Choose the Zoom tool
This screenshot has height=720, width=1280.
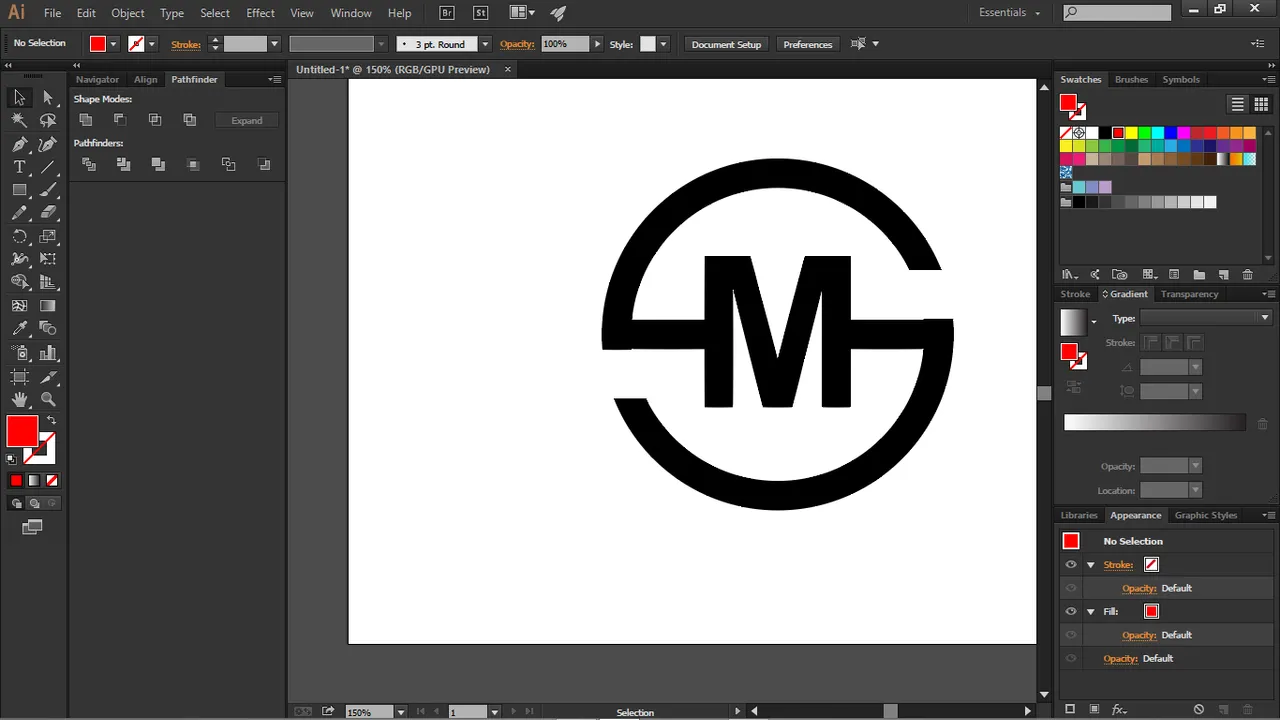pyautogui.click(x=48, y=399)
